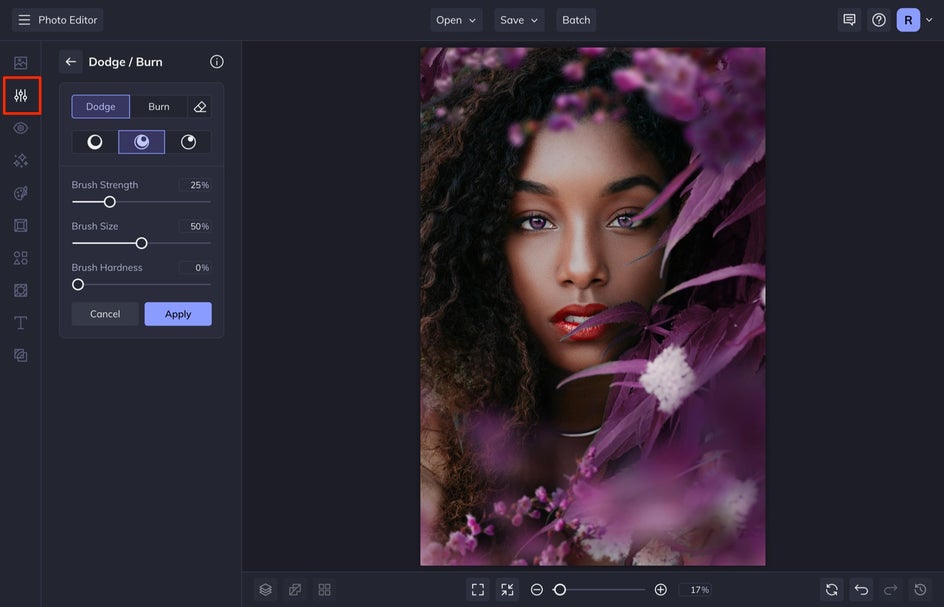Open the Textures sidebar icon
Image resolution: width=944 pixels, height=607 pixels.
(20, 355)
